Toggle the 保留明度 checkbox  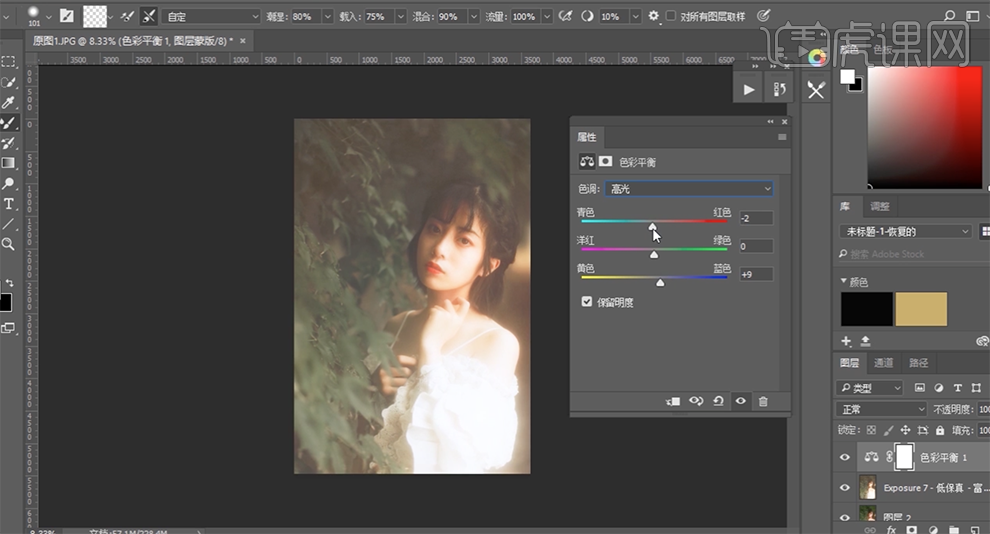click(x=587, y=301)
